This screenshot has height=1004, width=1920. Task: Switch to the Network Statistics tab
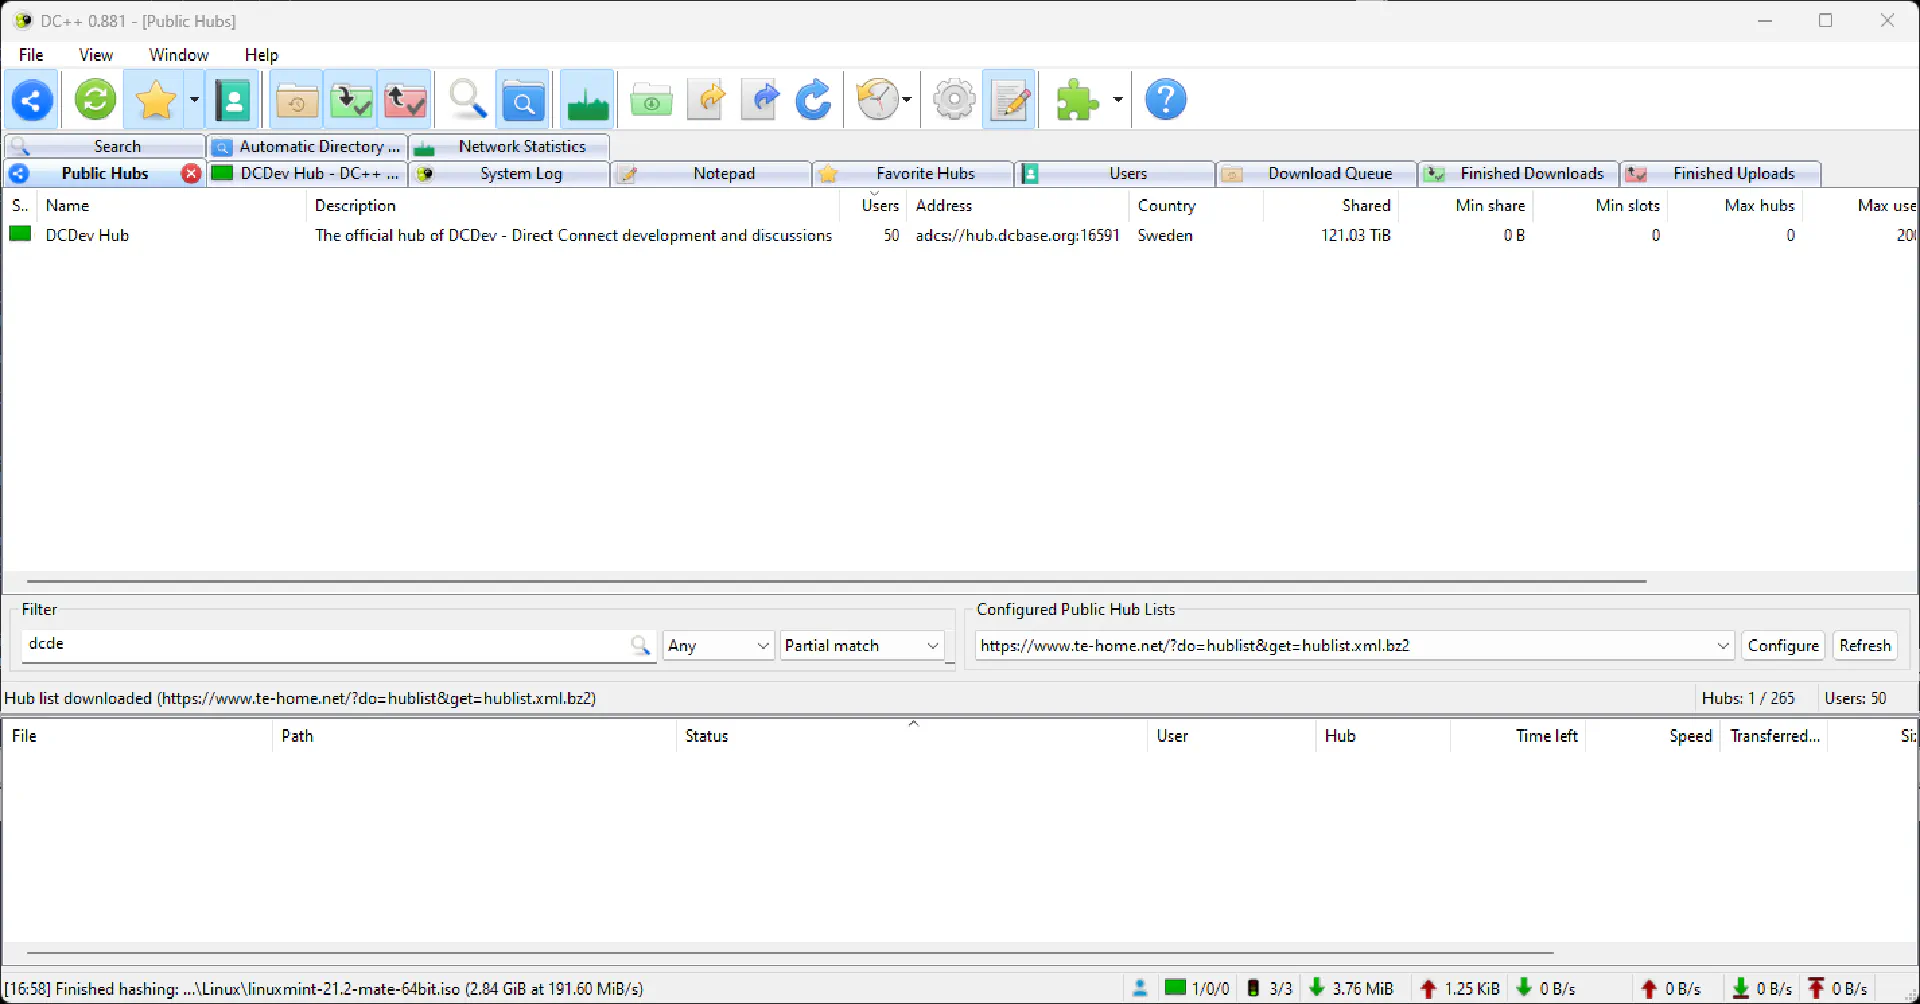(x=509, y=146)
